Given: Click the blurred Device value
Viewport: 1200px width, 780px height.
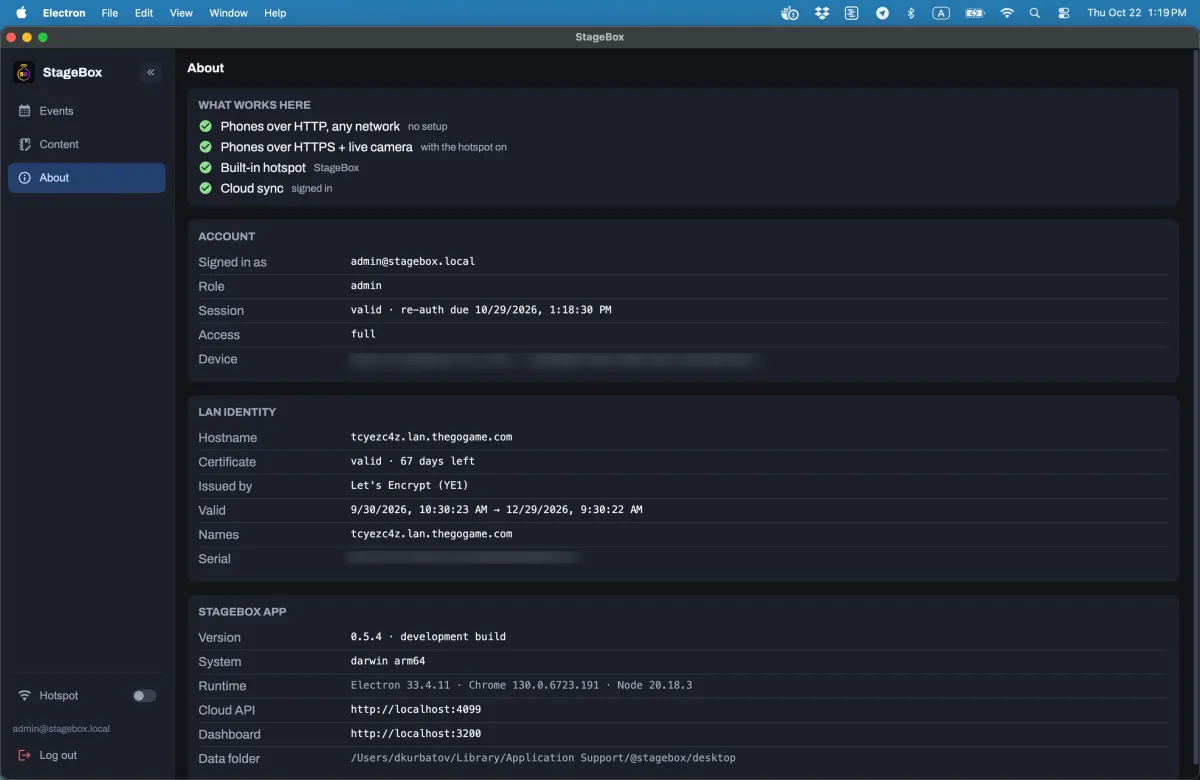Looking at the screenshot, I should coord(555,359).
